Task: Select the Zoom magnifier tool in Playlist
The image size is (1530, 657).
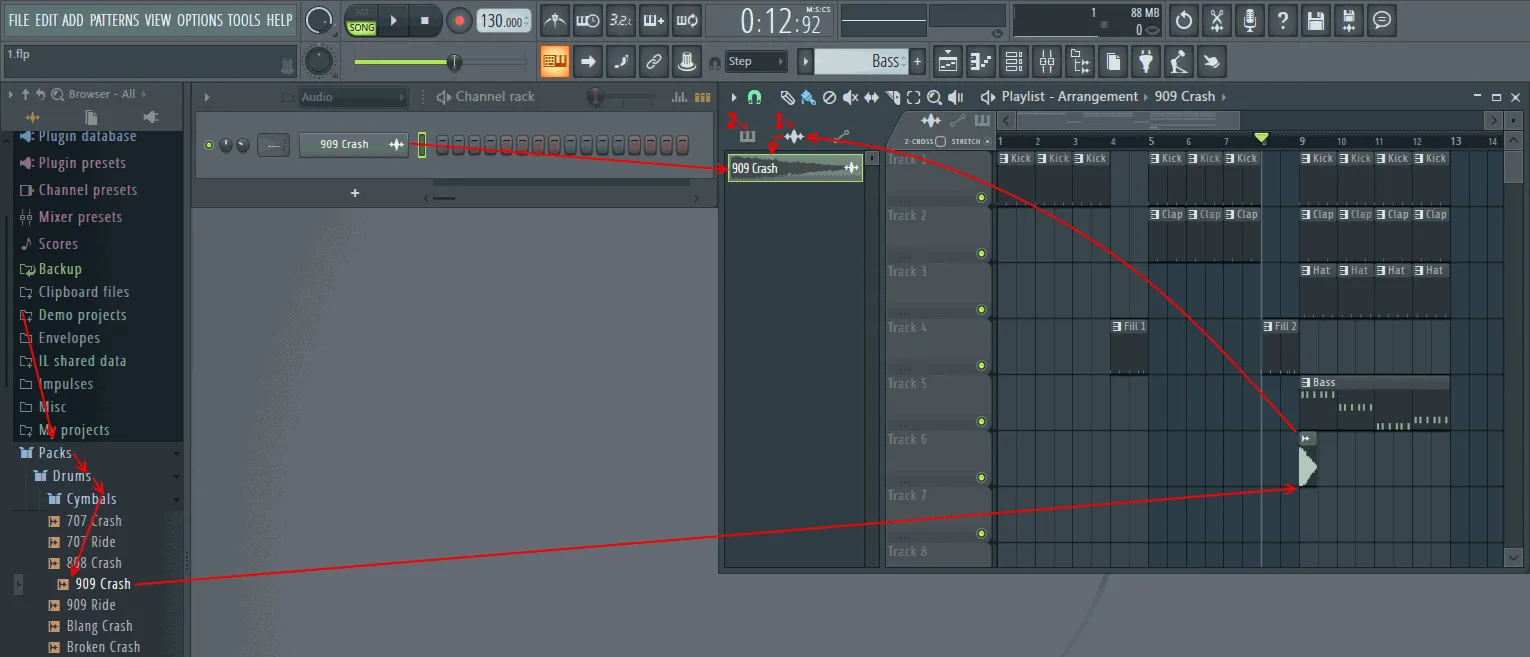Action: 934,97
